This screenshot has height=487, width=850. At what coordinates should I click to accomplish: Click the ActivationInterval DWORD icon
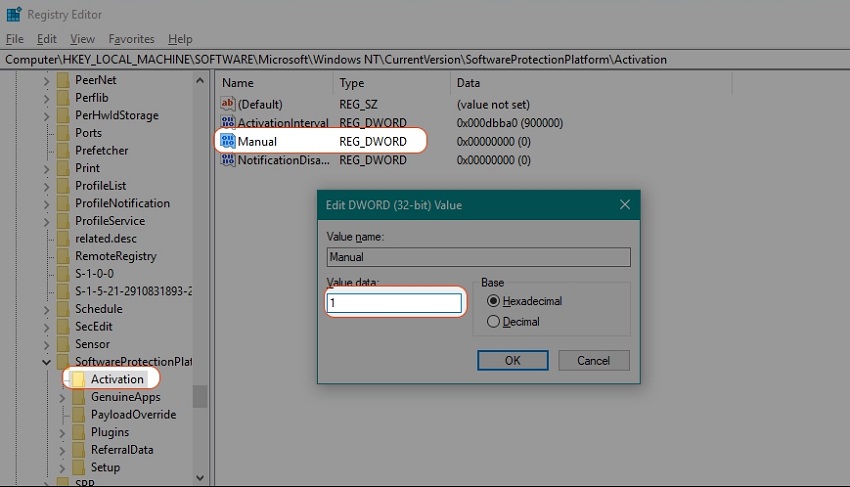(x=228, y=123)
